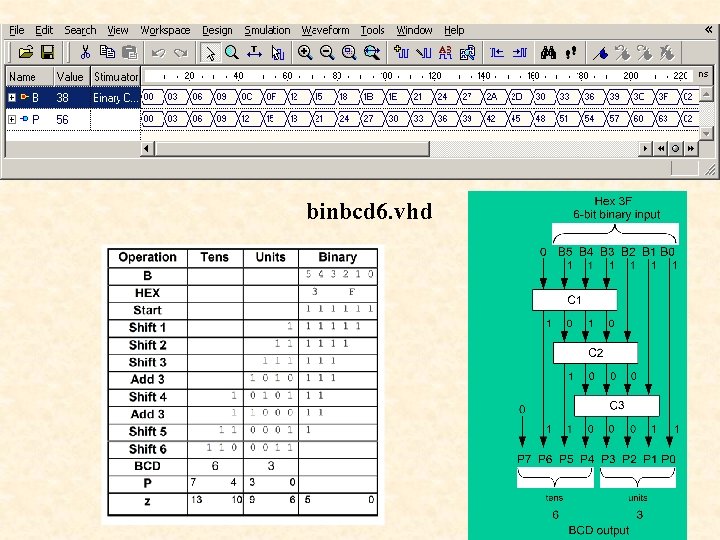Click the Next Event navigation icon
Image resolution: width=720 pixels, height=540 pixels.
coord(519,52)
